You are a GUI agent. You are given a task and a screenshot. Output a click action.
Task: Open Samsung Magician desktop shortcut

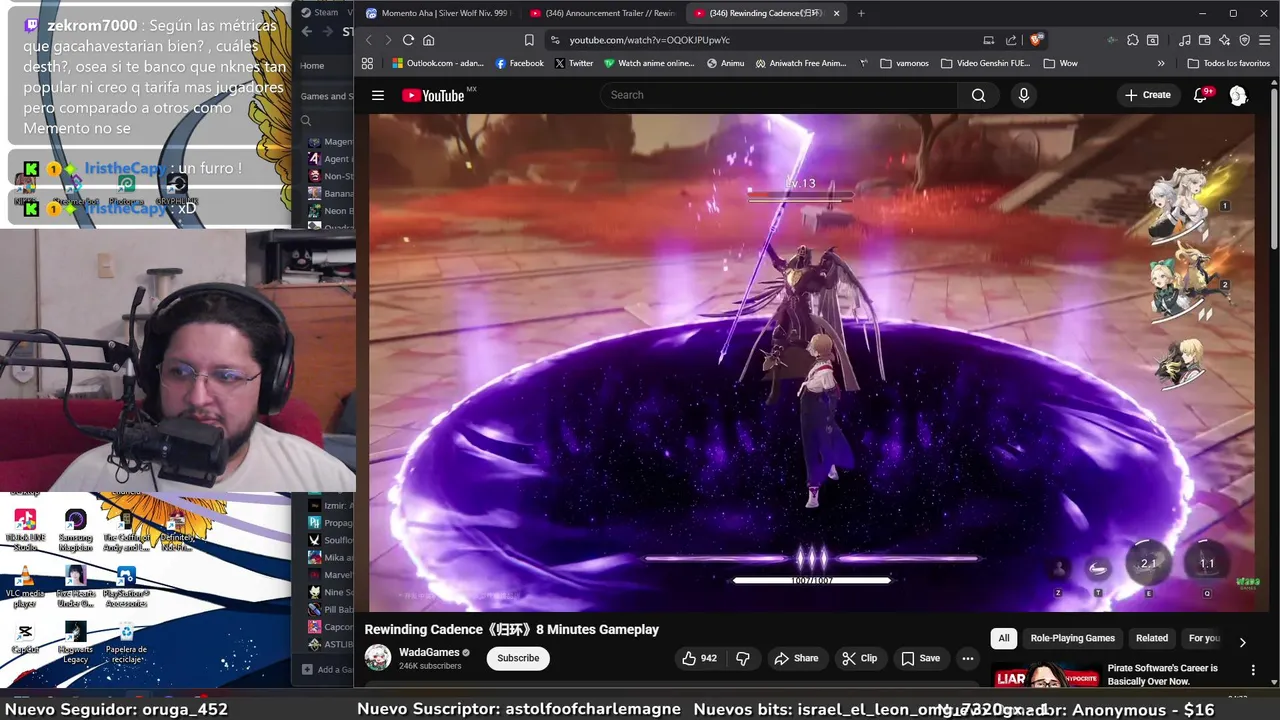(75, 530)
